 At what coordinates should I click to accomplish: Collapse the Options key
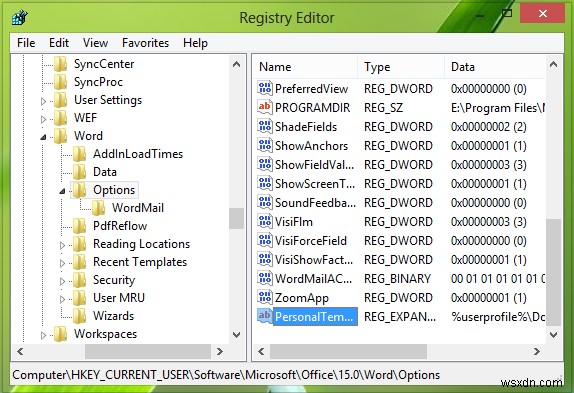pos(62,191)
